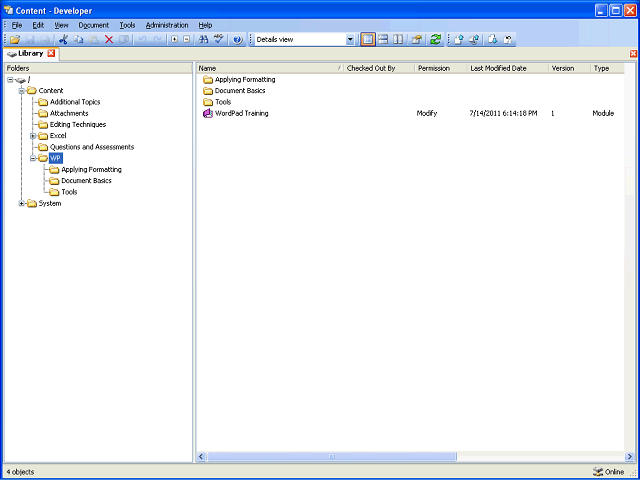Click the Collapse all toolbar icon
Screen dimensions: 640x480
coord(187,40)
